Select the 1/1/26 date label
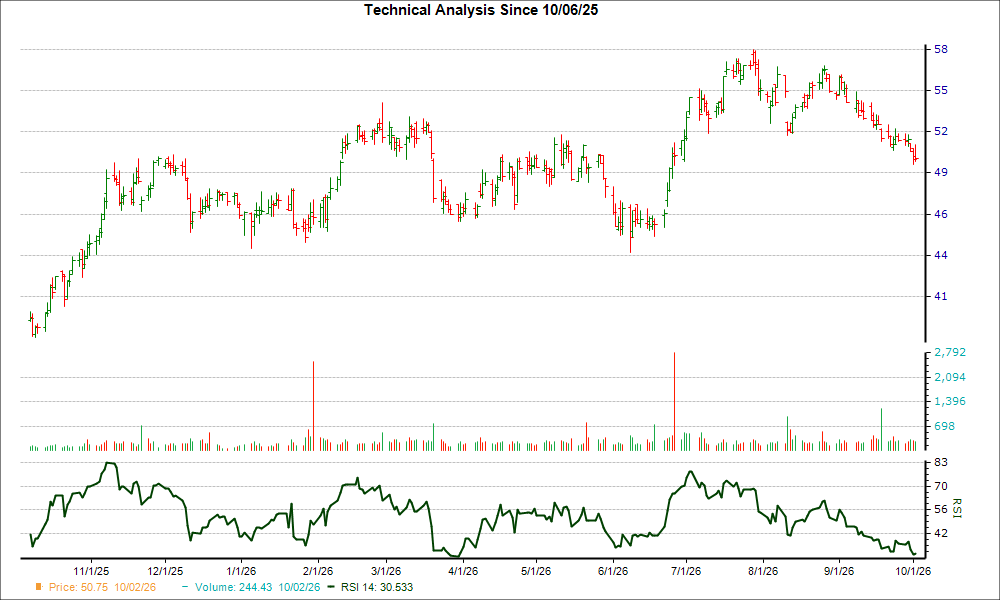Viewport: 1000px width, 600px height. pyautogui.click(x=242, y=571)
